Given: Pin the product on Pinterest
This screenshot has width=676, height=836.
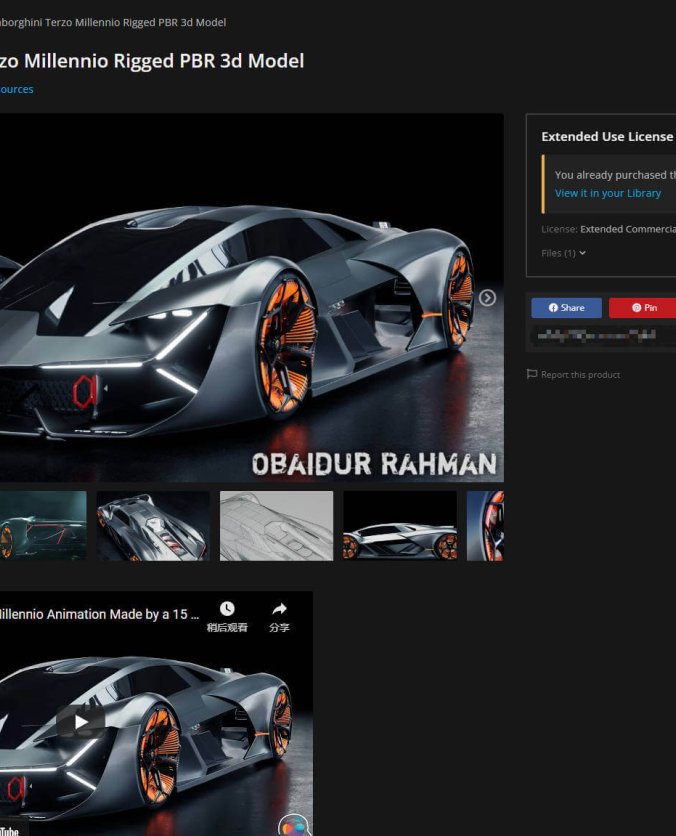Looking at the screenshot, I should (x=643, y=308).
